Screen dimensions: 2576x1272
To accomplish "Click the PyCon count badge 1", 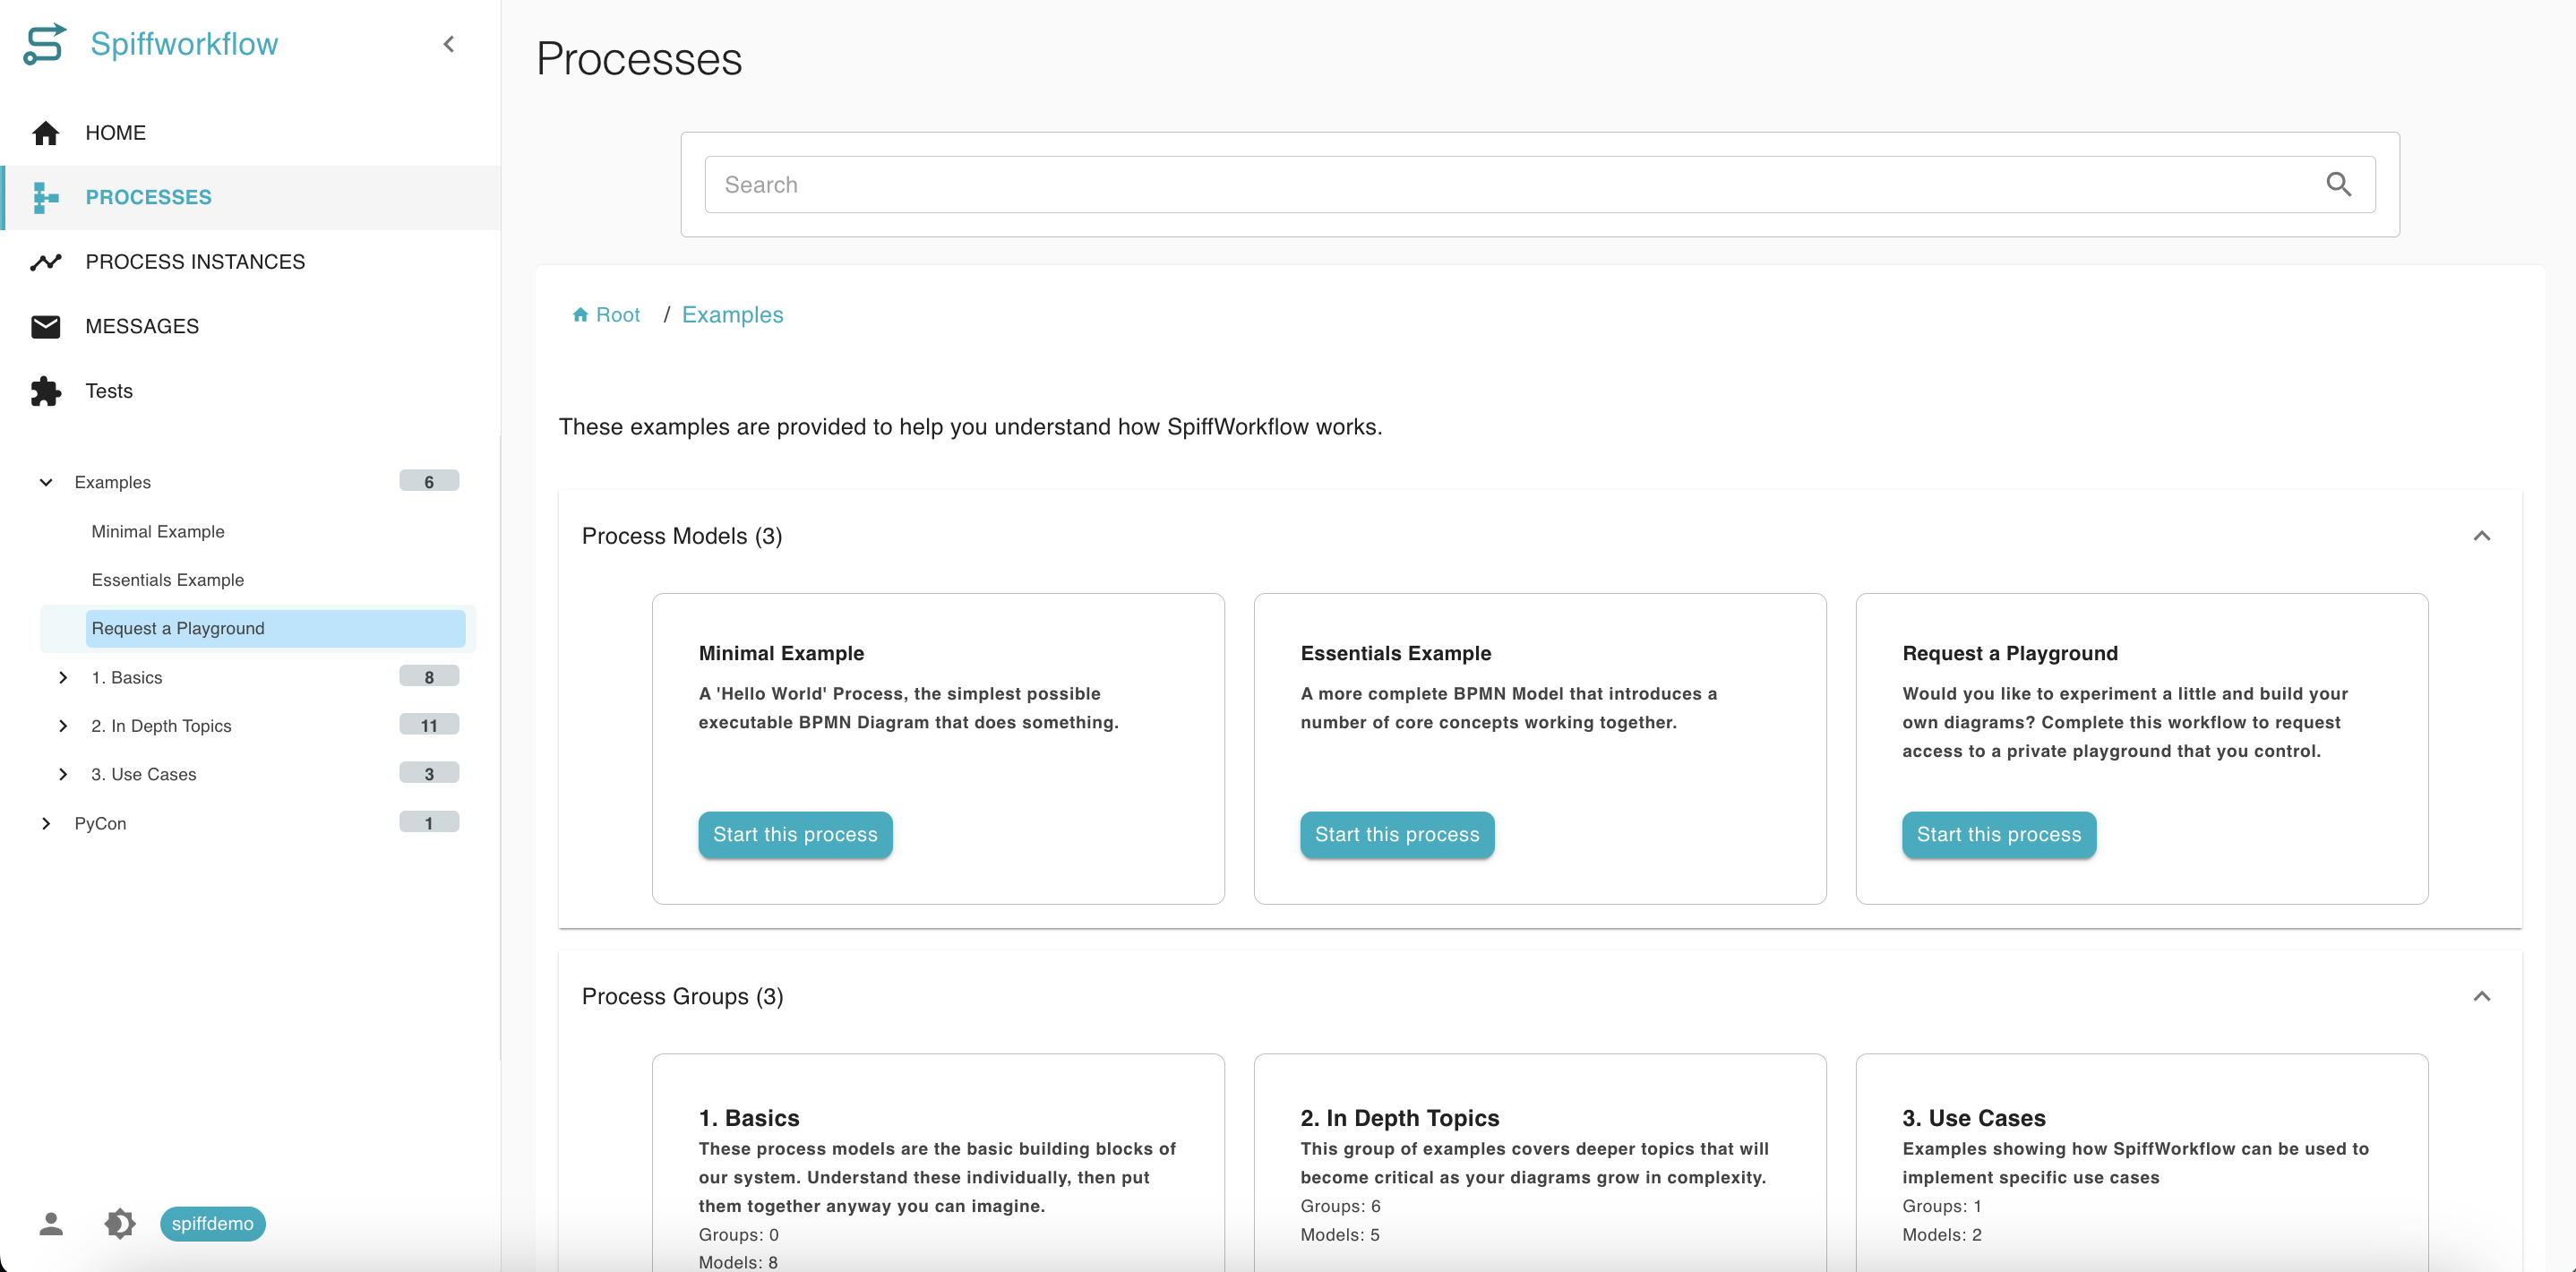I will (x=429, y=822).
